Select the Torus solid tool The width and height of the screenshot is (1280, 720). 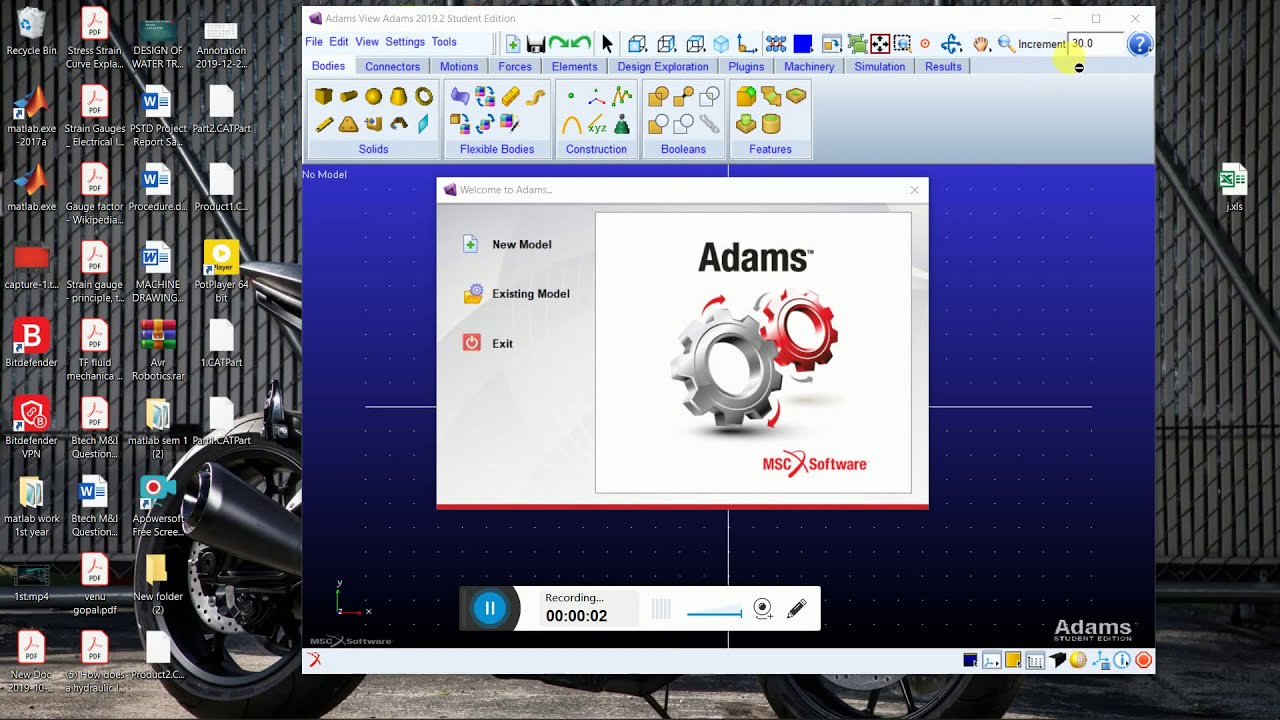point(424,97)
